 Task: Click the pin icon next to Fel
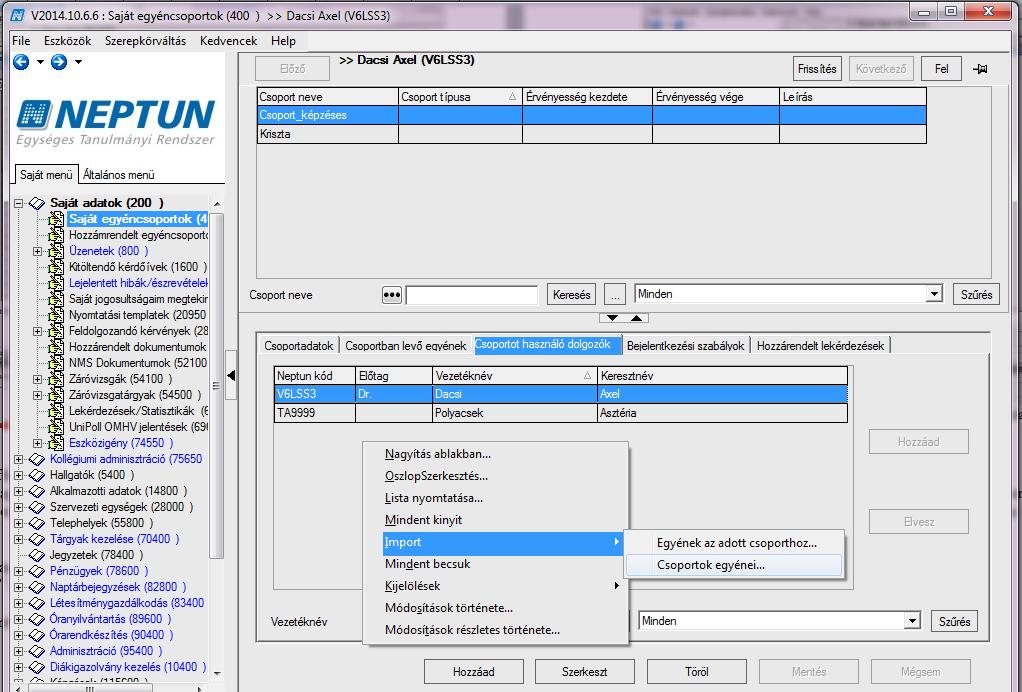pyautogui.click(x=980, y=68)
